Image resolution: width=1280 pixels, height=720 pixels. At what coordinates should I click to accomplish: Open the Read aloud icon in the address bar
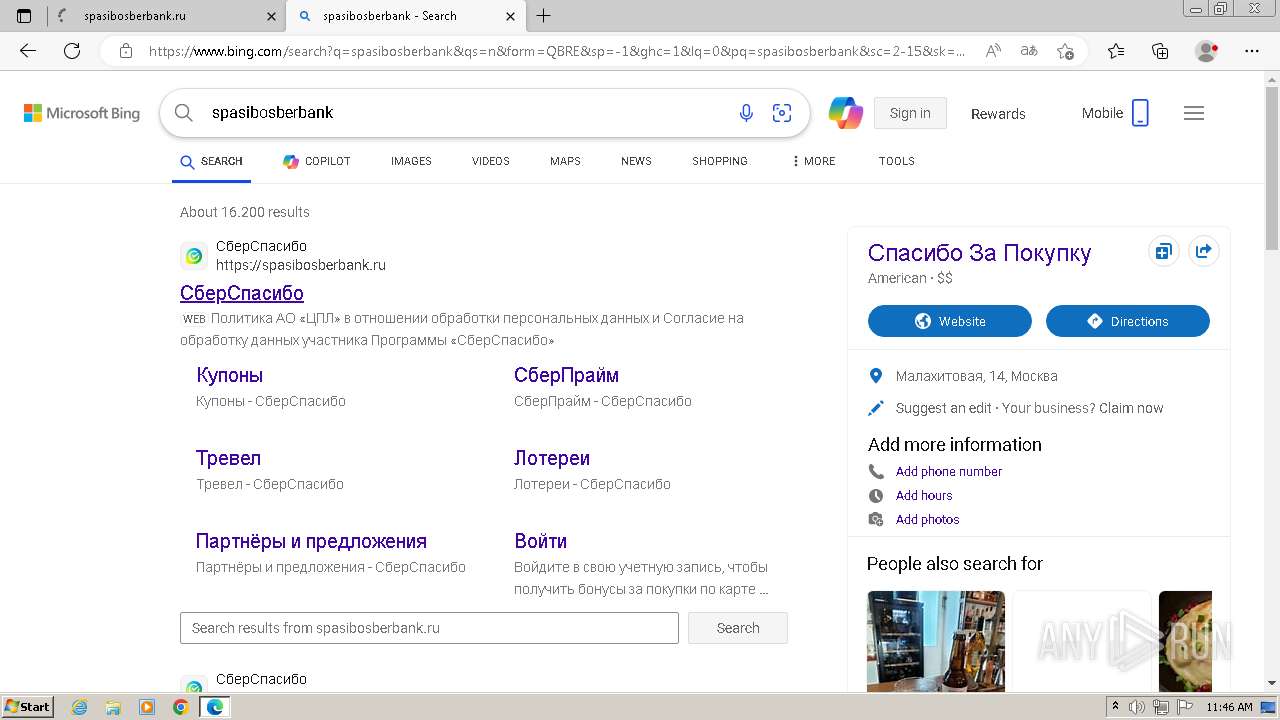tap(993, 51)
